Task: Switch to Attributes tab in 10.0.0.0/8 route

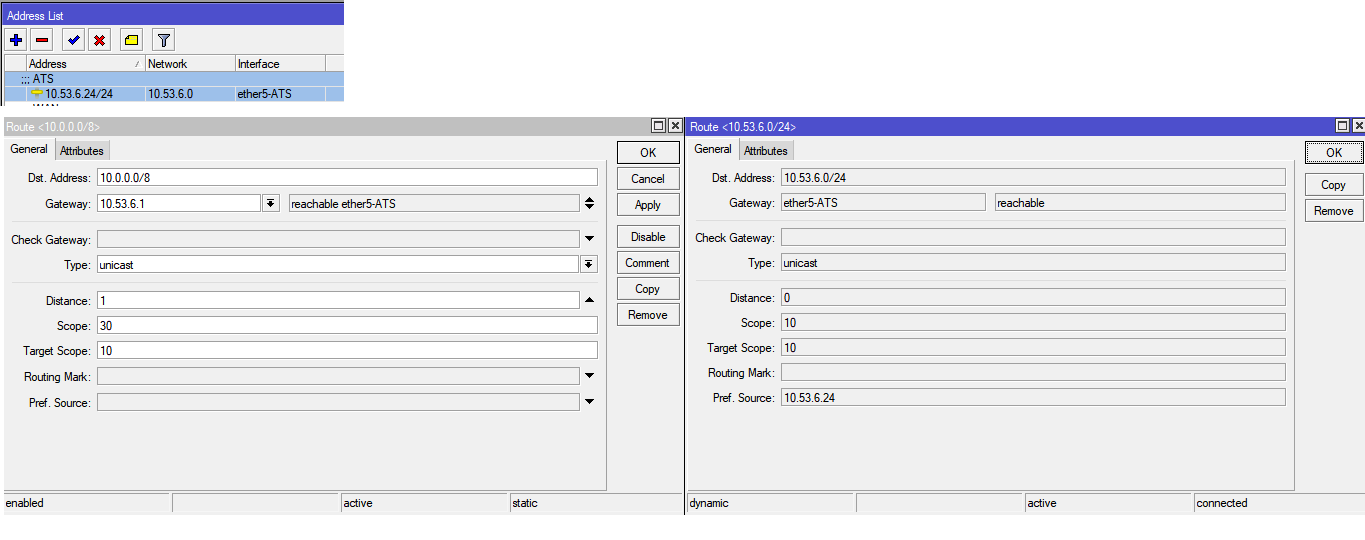Action: pos(81,151)
